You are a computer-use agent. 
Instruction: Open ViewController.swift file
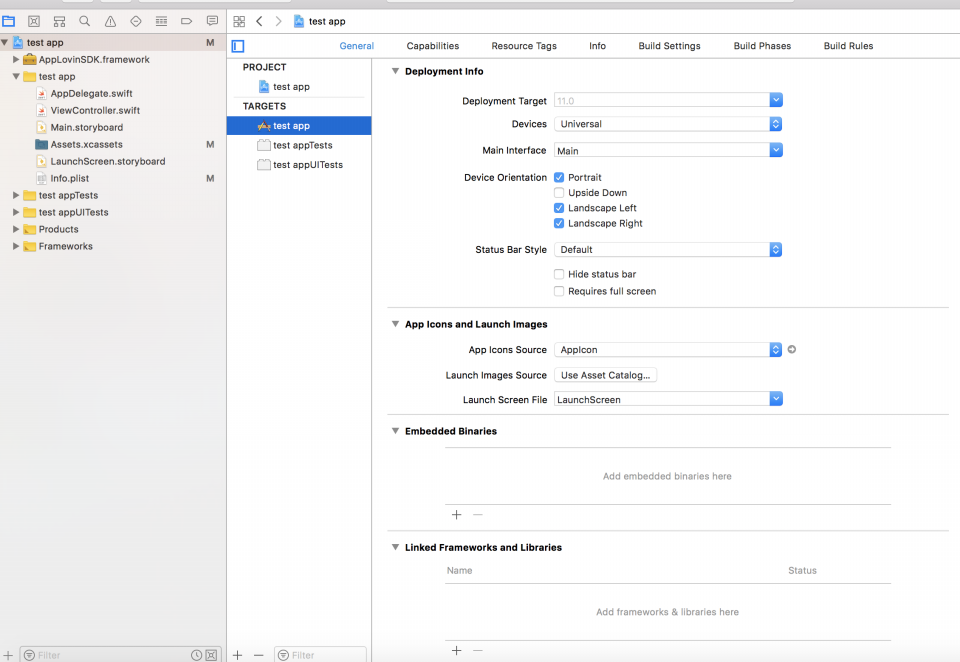coord(95,111)
